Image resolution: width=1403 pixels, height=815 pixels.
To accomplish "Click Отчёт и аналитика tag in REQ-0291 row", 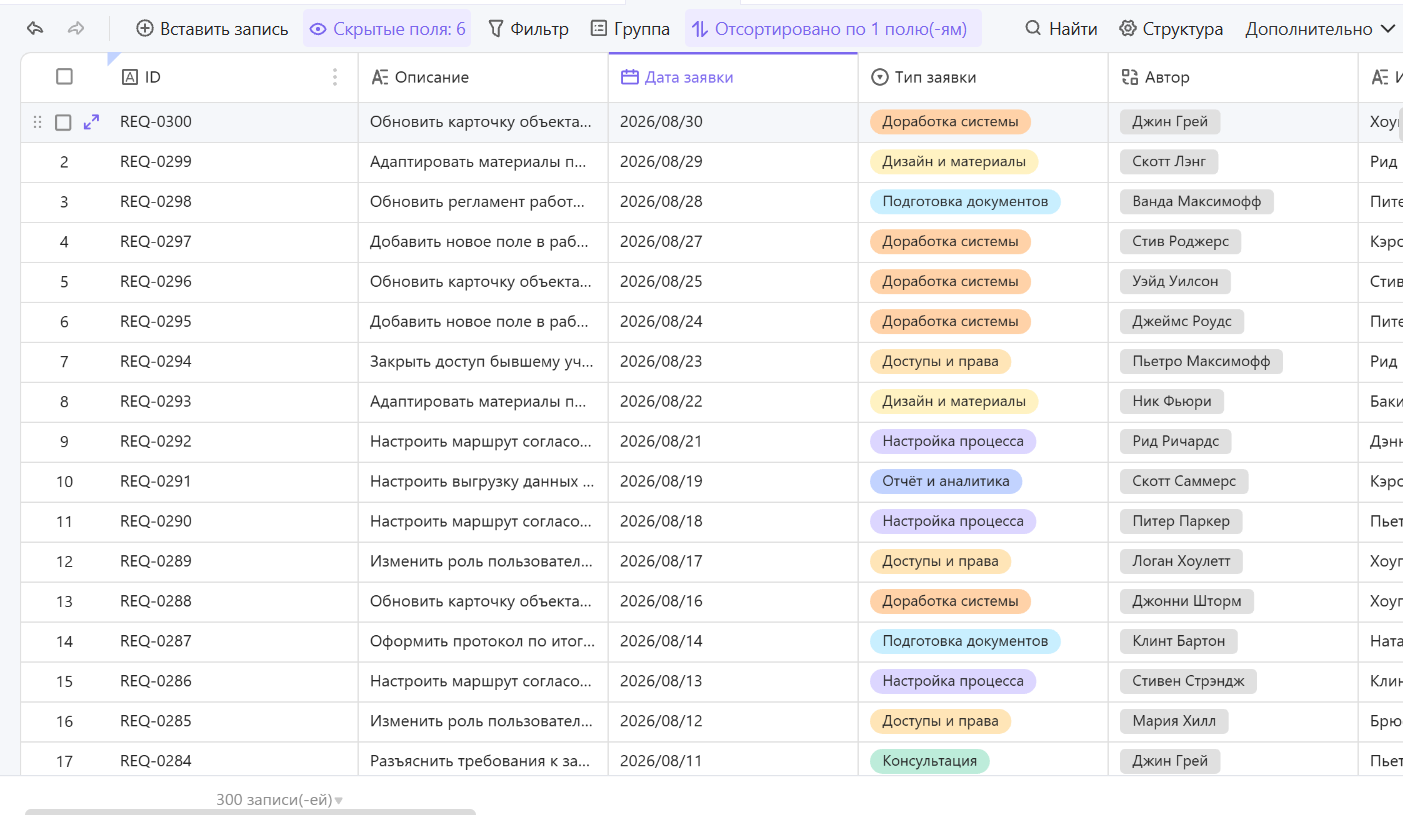I will pyautogui.click(x=946, y=481).
